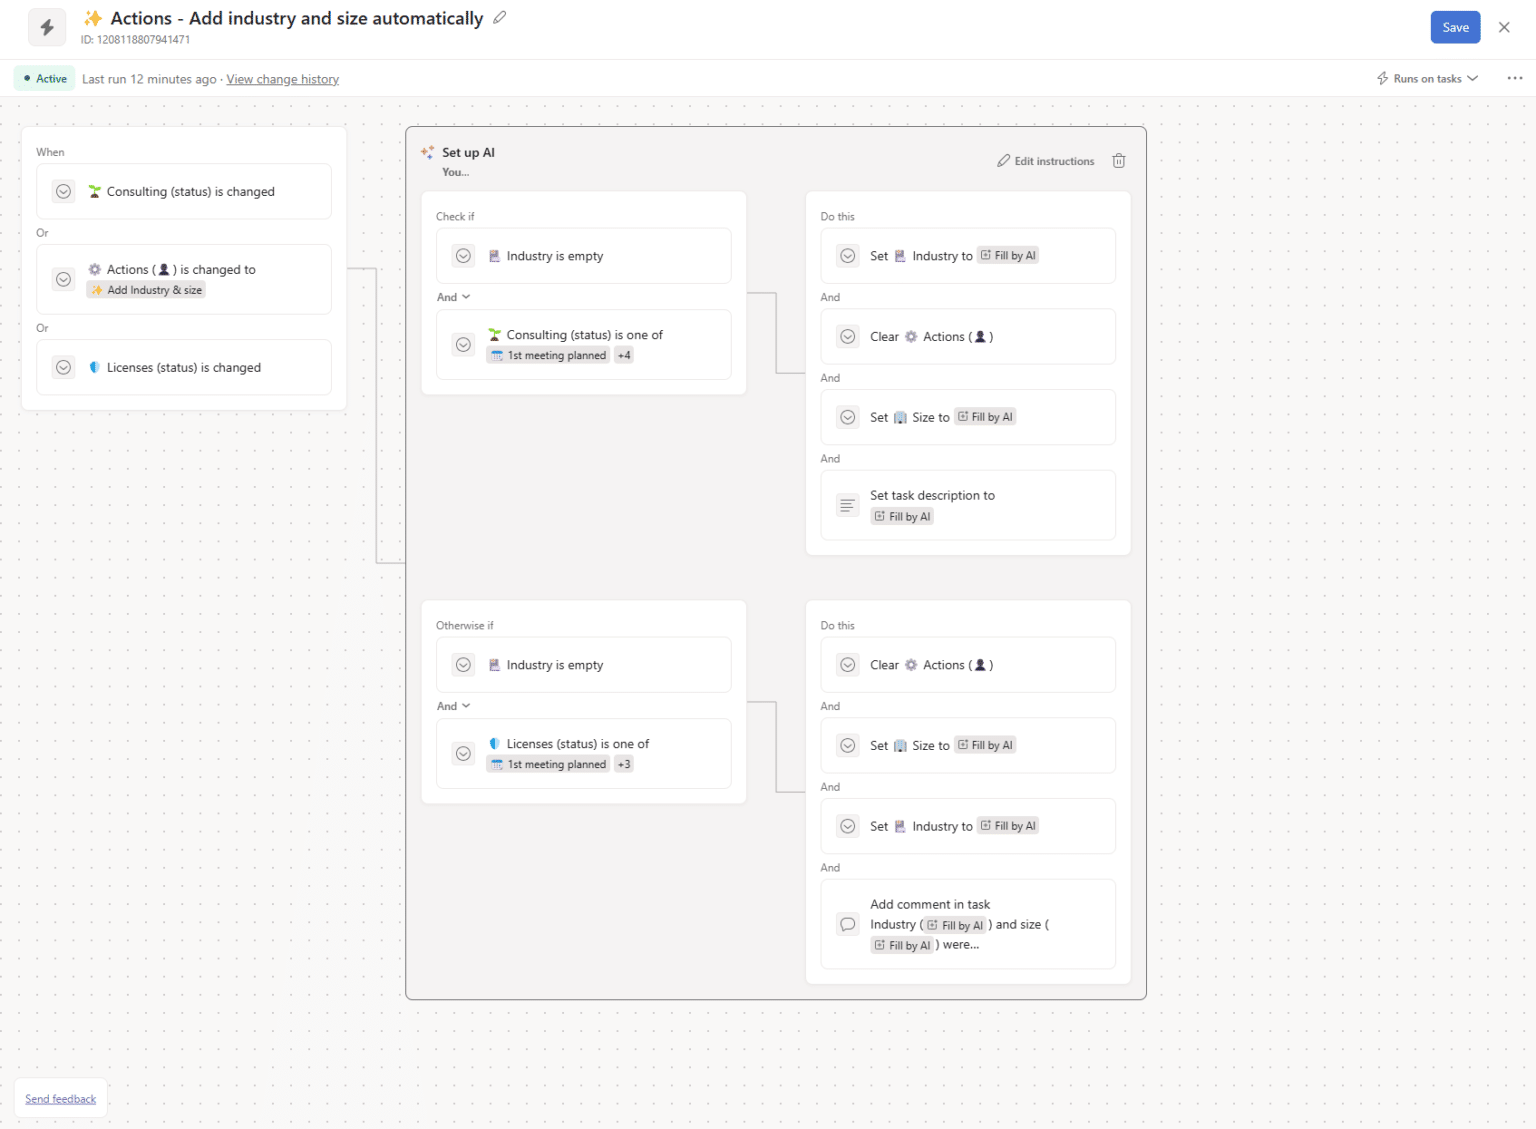The height and width of the screenshot is (1129, 1536).
Task: Click the circle icon on first Industry is empty
Action: (x=464, y=256)
